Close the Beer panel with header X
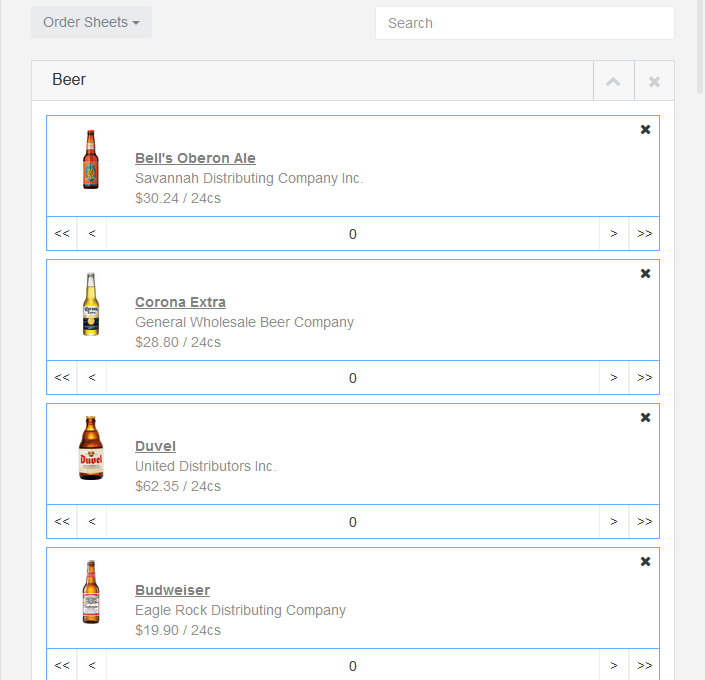Image resolution: width=705 pixels, height=680 pixels. 654,81
